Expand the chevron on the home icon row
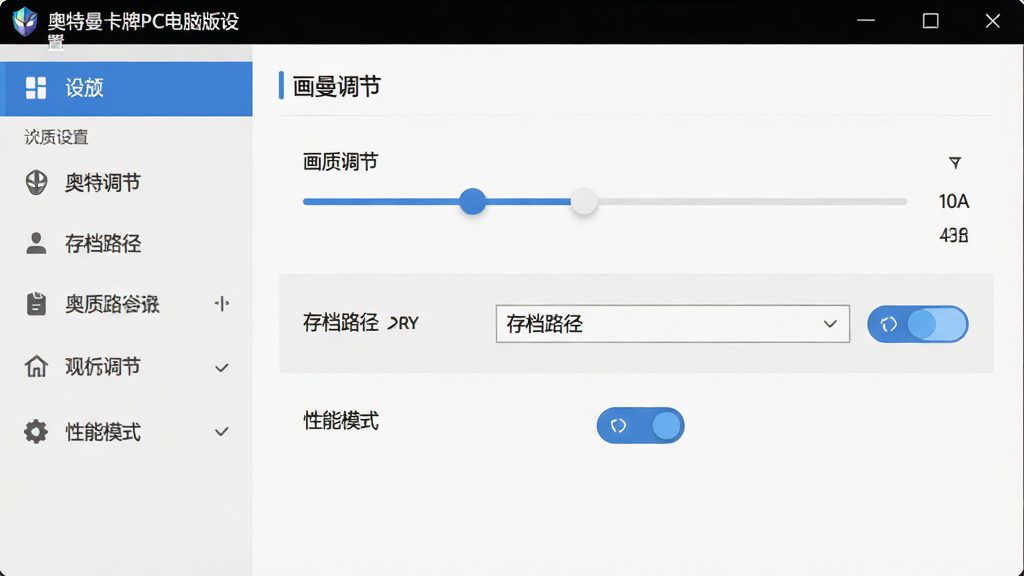This screenshot has width=1024, height=576. tap(222, 368)
